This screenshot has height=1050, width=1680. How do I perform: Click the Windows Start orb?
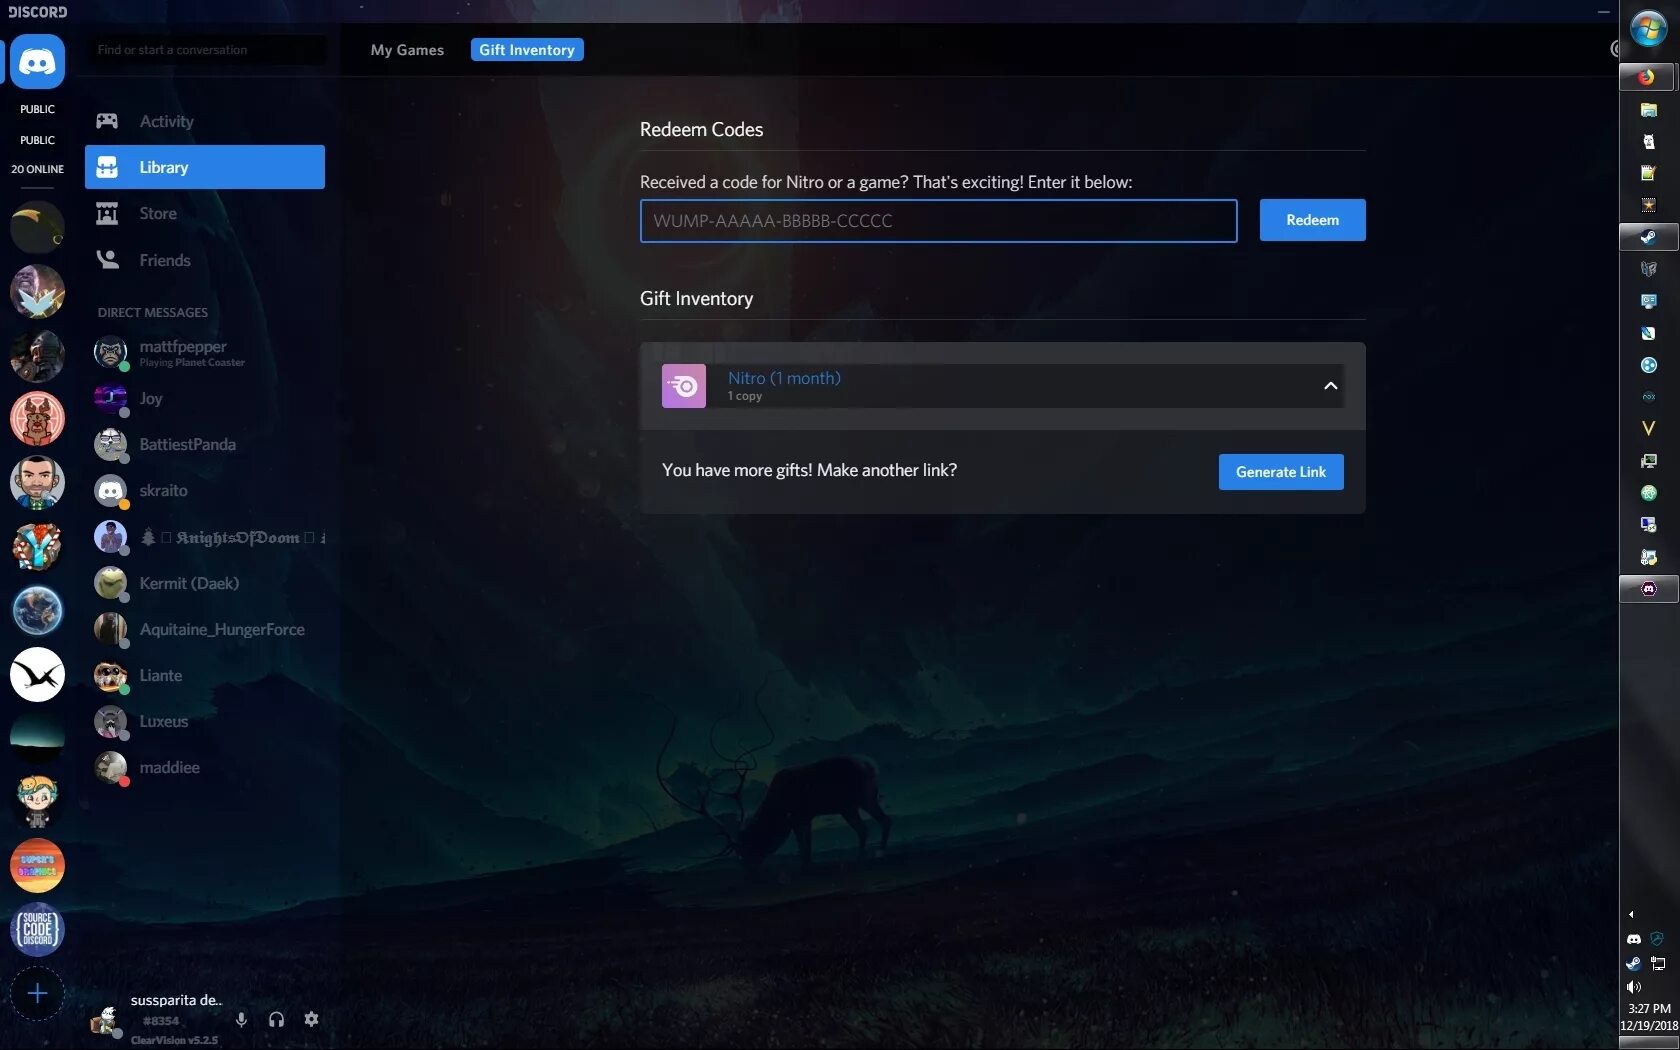pos(1649,28)
